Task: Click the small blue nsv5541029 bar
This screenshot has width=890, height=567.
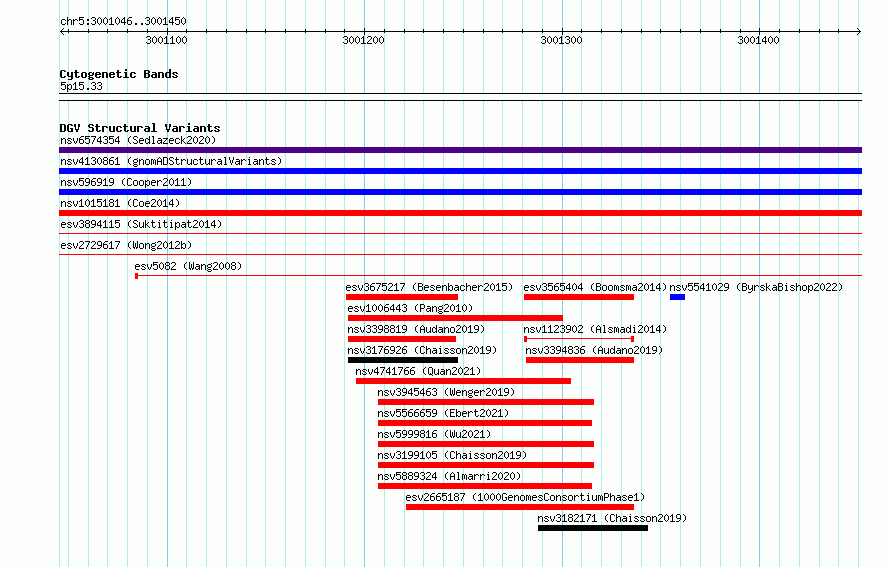Action: click(677, 297)
